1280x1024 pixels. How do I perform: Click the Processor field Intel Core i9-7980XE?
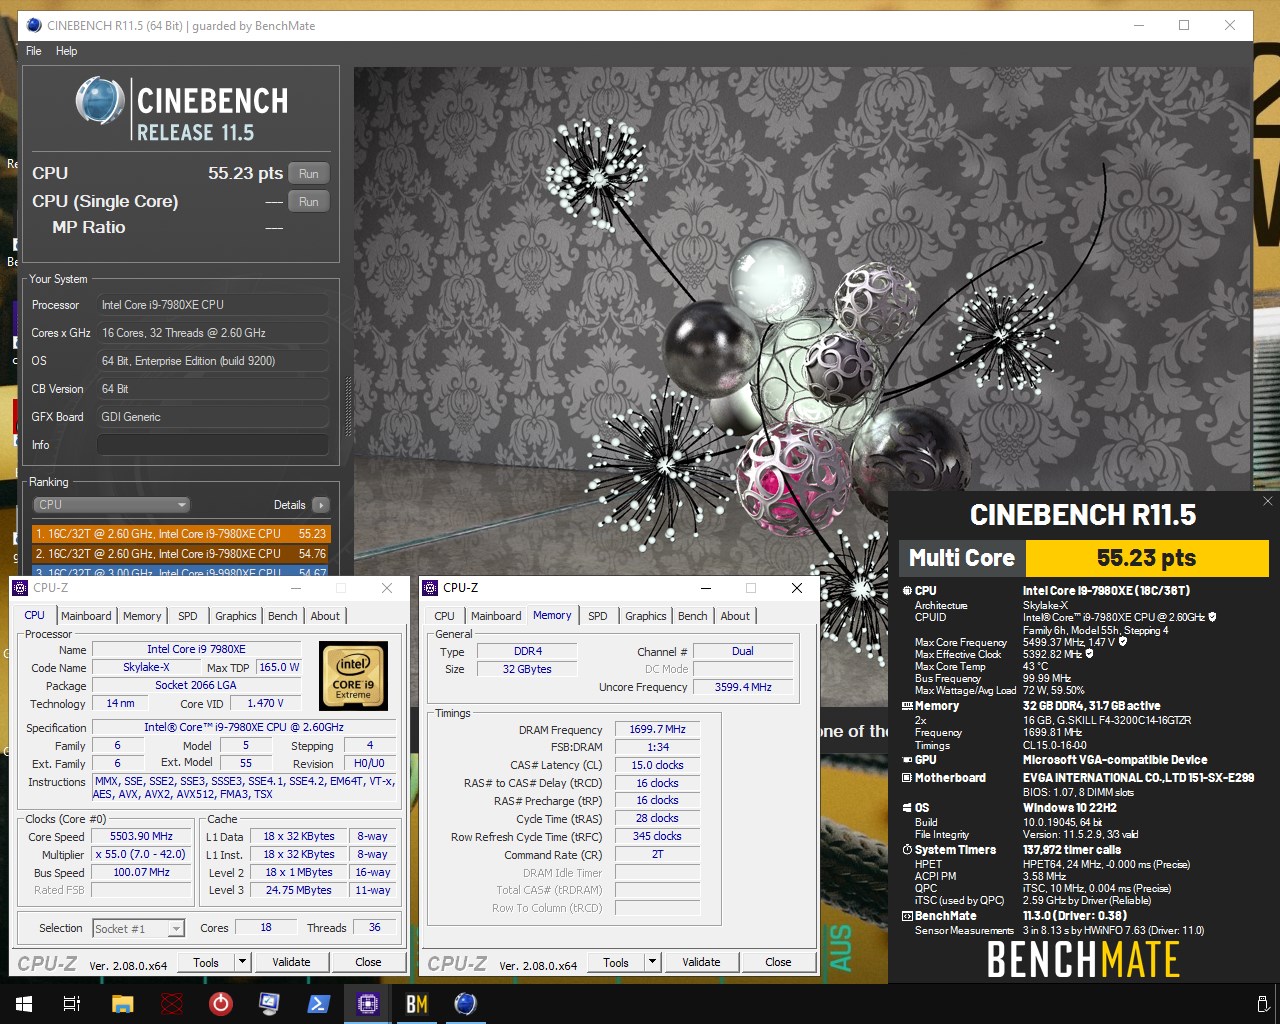pos(213,305)
